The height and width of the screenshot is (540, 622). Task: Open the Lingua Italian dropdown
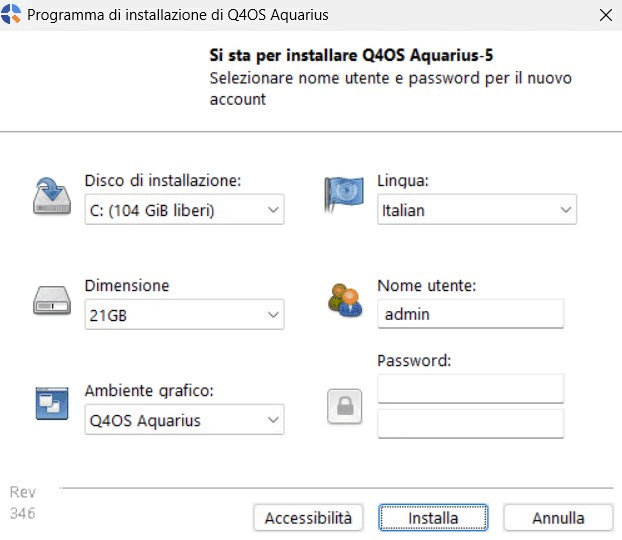tap(477, 209)
